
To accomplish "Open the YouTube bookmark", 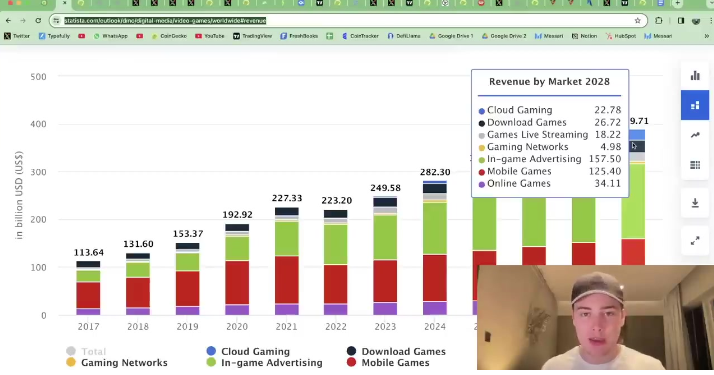I will (209, 36).
